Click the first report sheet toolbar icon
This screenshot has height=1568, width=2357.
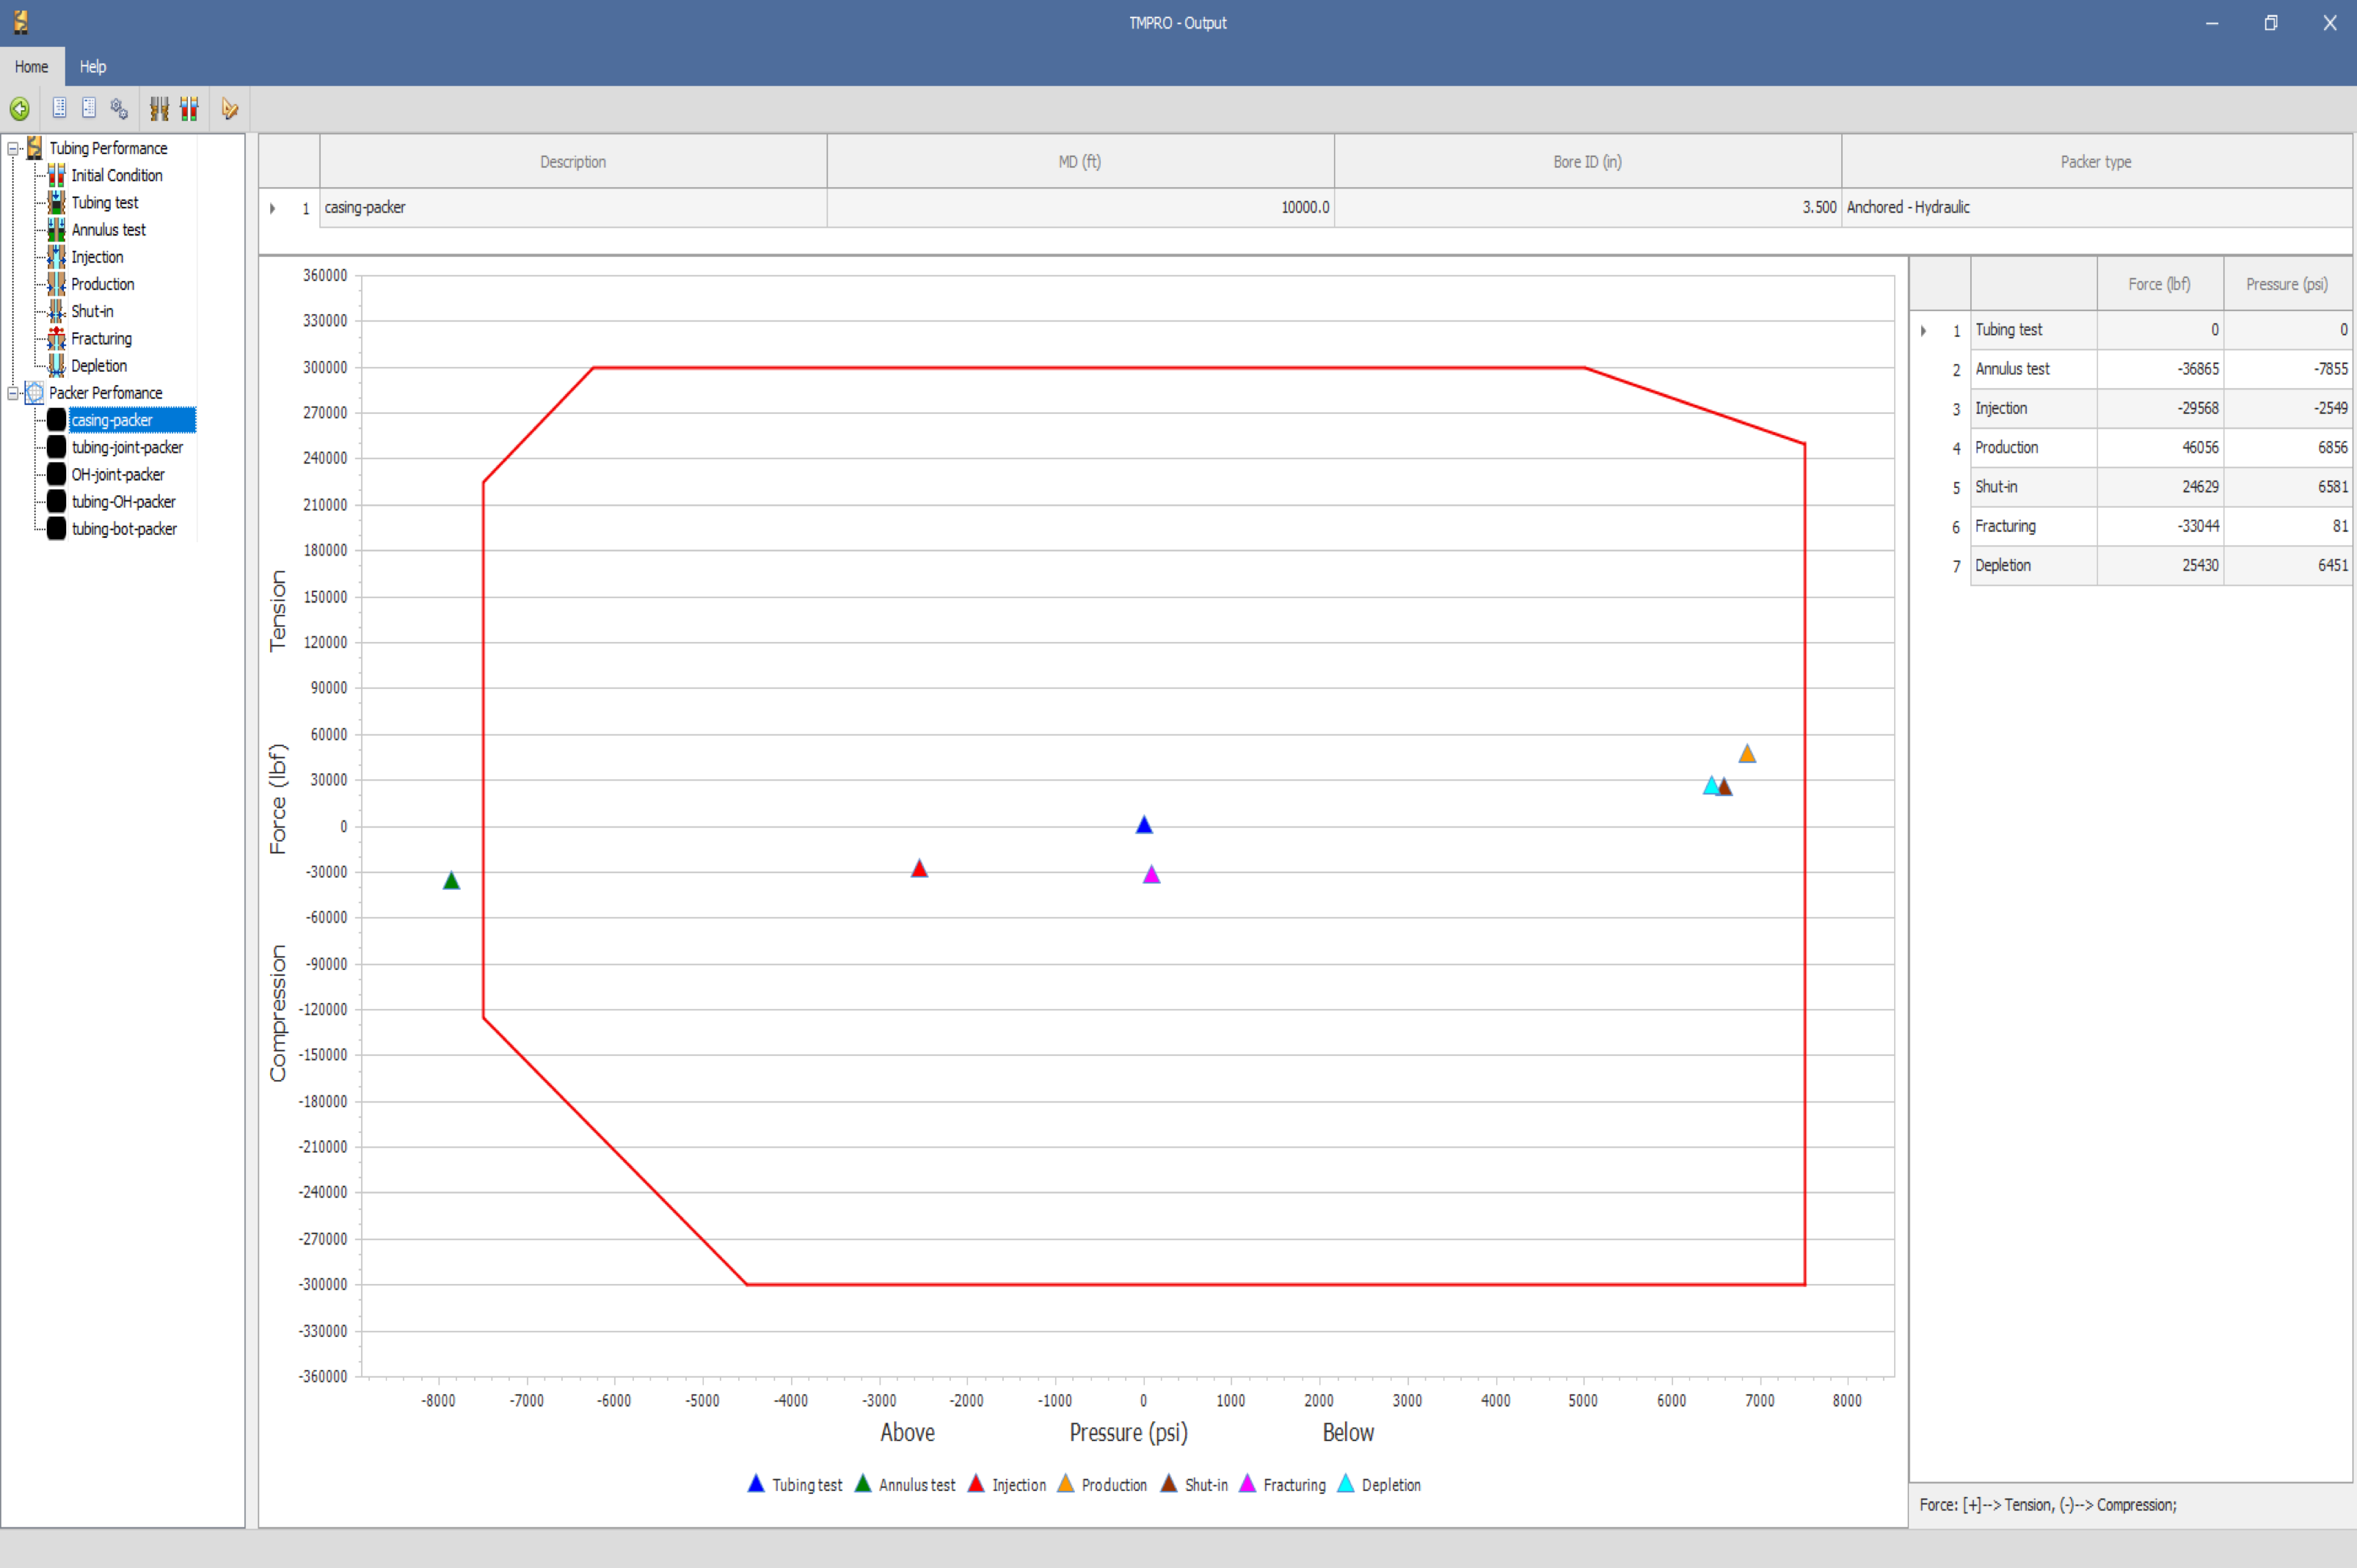tap(59, 108)
